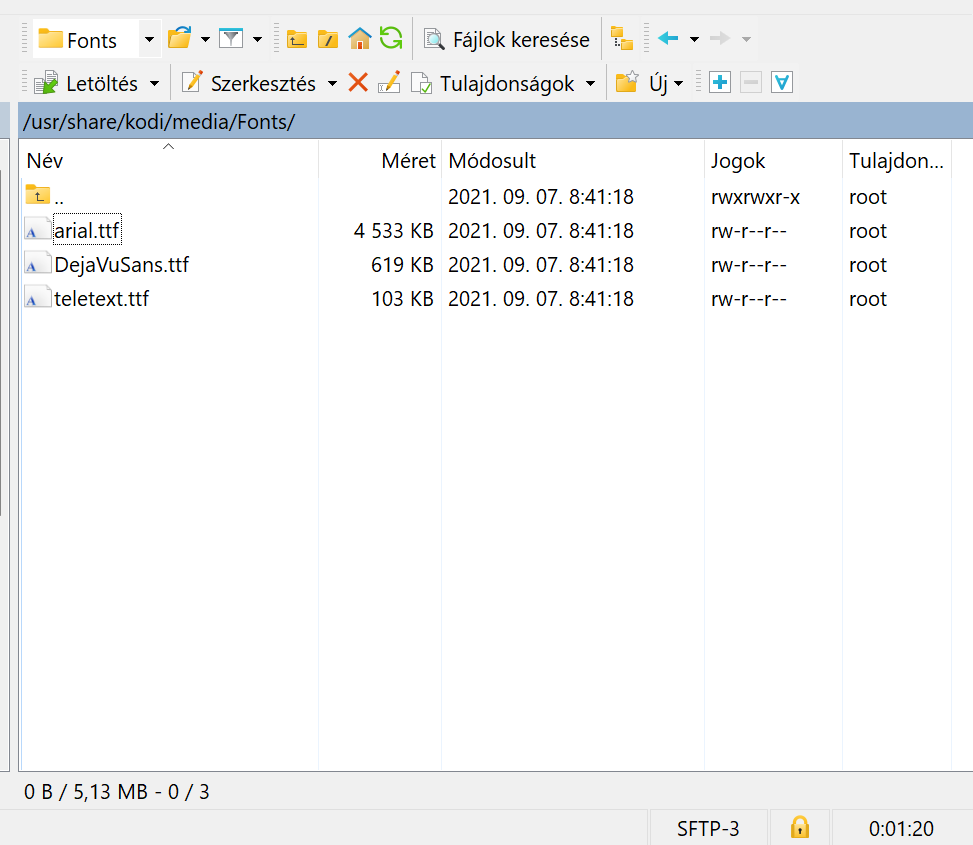Click the rename pencil icon
This screenshot has width=973, height=845.
389,82
